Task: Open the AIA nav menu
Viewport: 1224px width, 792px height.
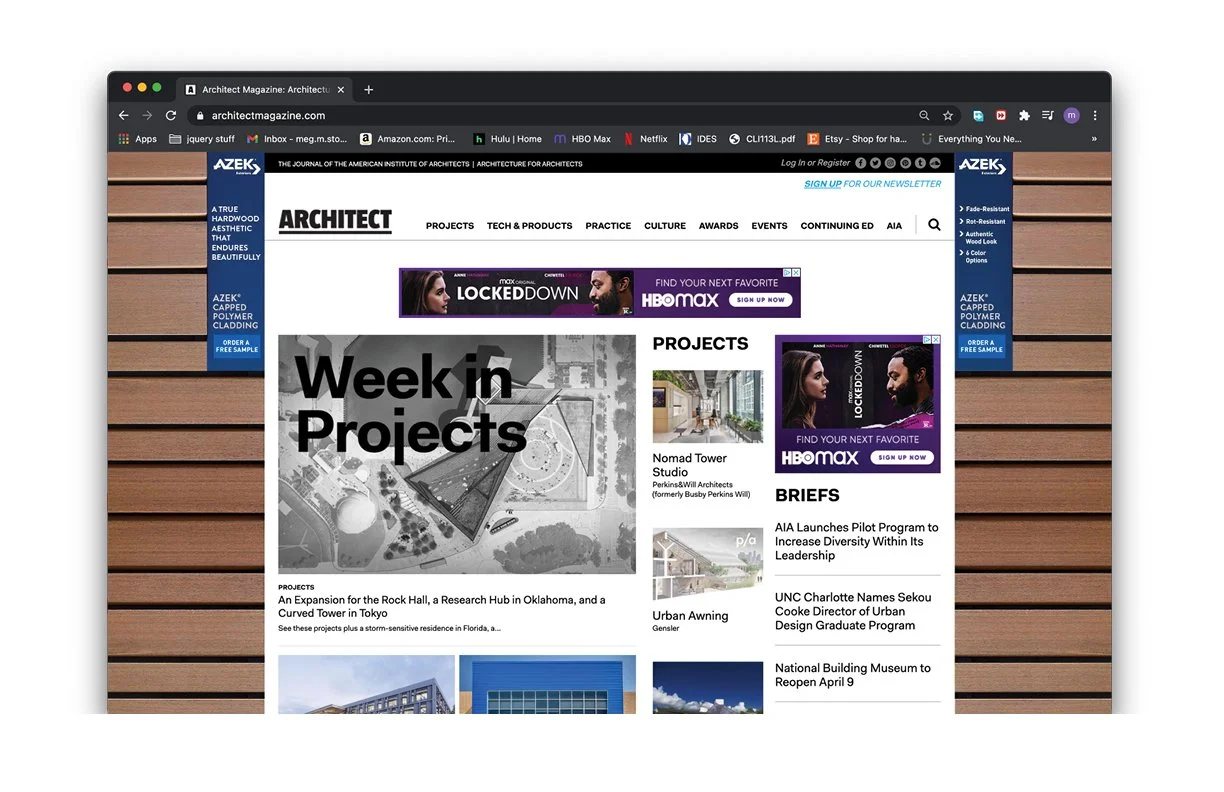Action: coord(894,226)
